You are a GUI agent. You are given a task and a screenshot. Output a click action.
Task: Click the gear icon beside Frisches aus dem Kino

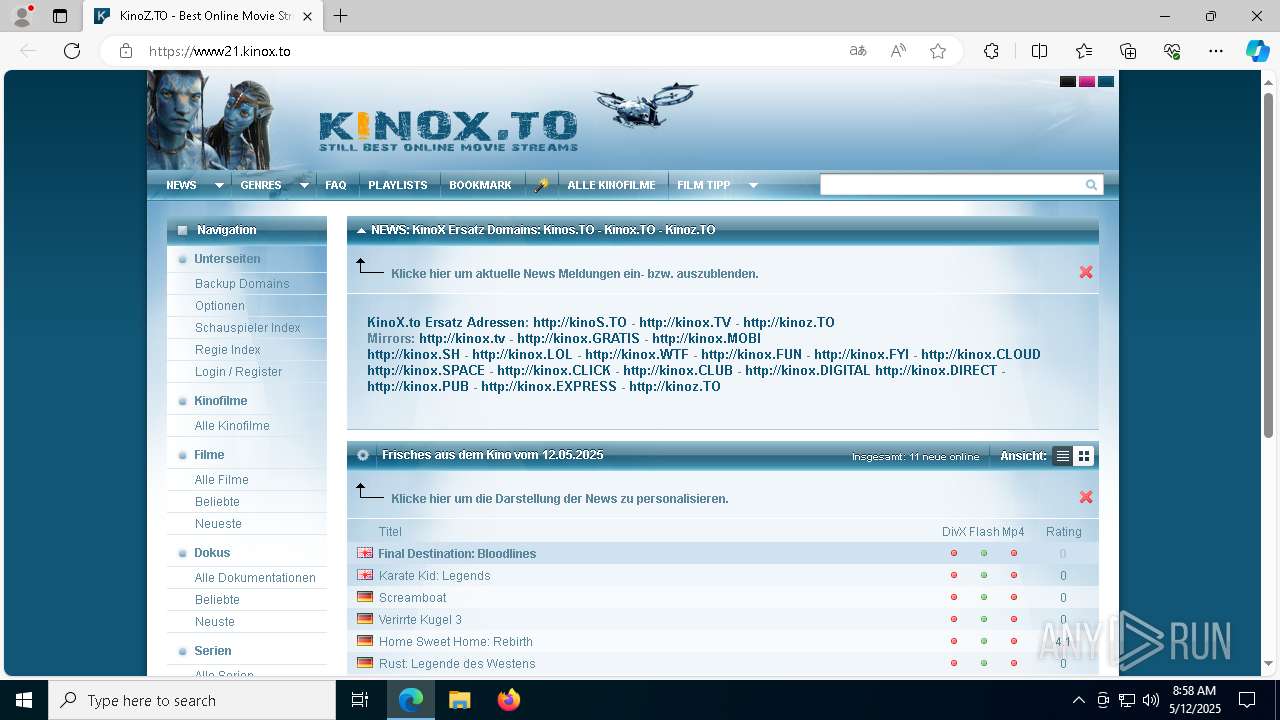click(363, 455)
